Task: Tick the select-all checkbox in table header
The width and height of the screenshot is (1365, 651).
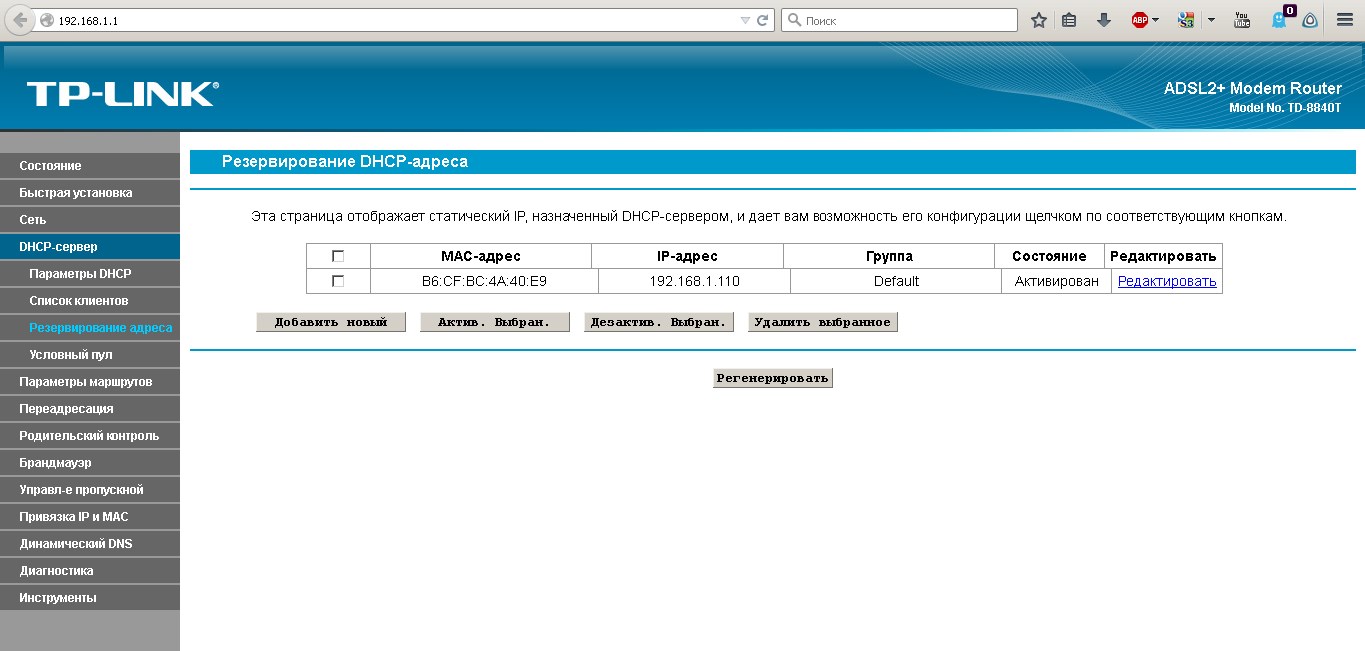Action: [x=338, y=256]
